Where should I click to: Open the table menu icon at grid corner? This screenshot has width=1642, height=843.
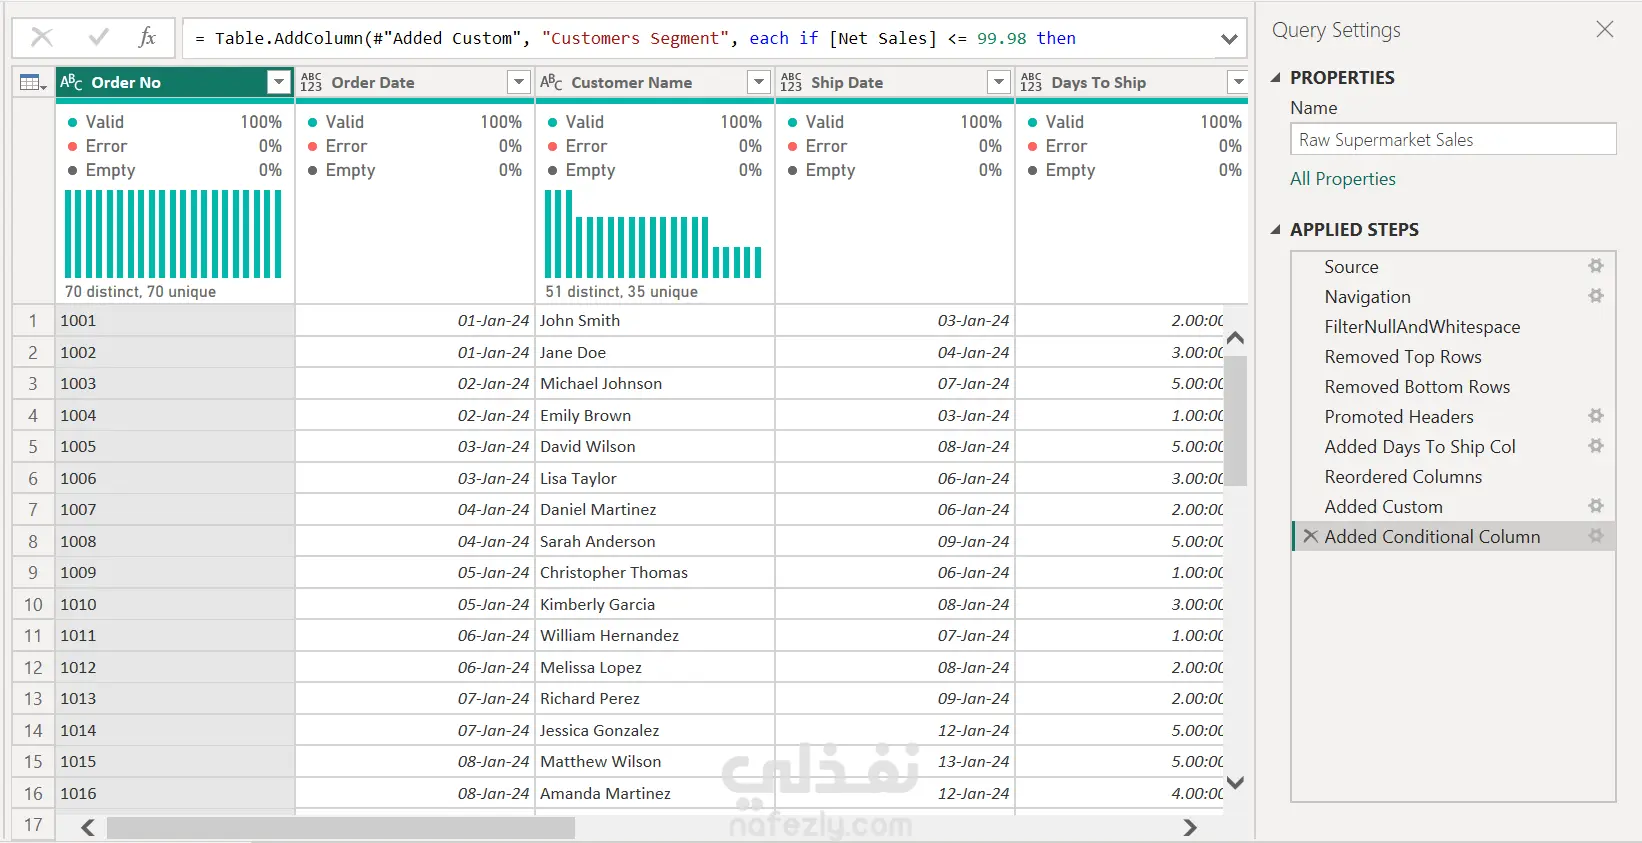click(33, 83)
